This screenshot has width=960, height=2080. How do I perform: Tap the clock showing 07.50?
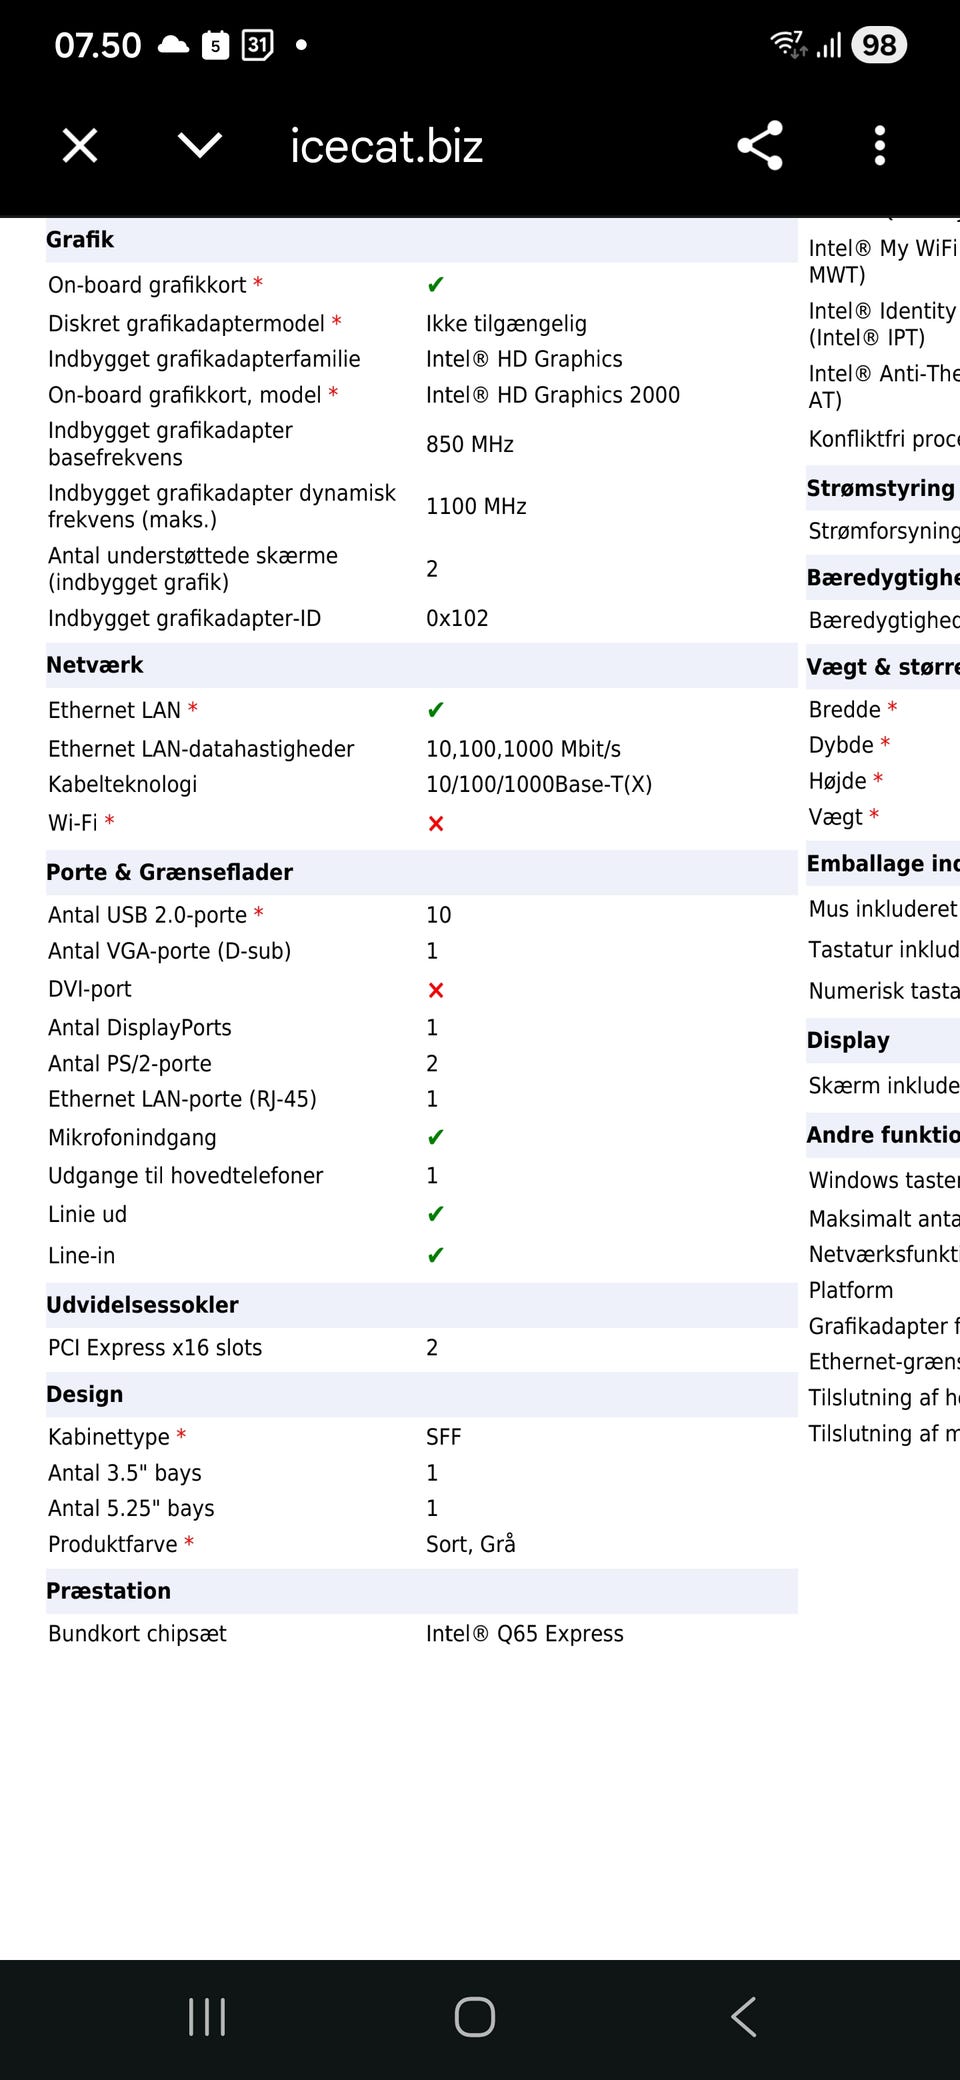pyautogui.click(x=97, y=44)
